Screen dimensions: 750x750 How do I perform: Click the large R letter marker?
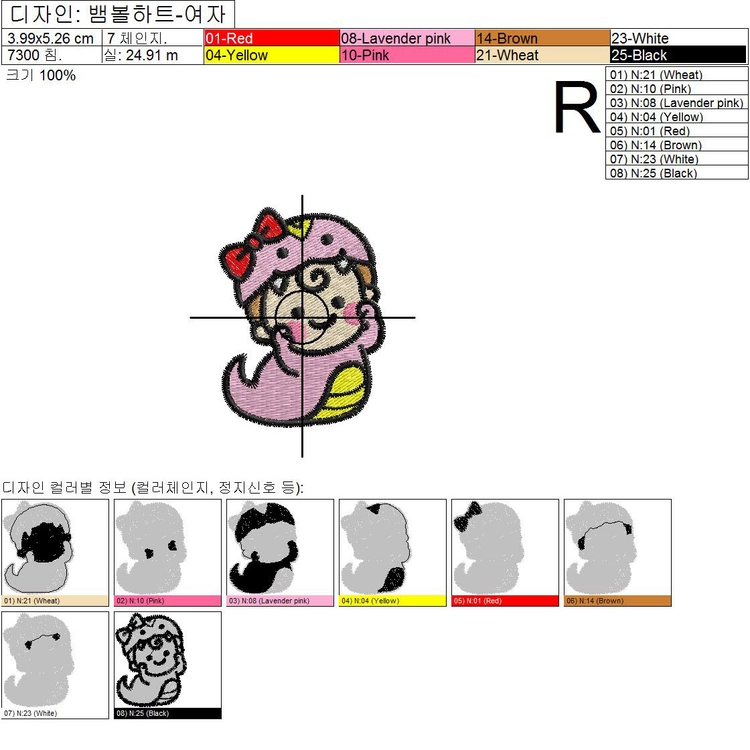coord(577,108)
